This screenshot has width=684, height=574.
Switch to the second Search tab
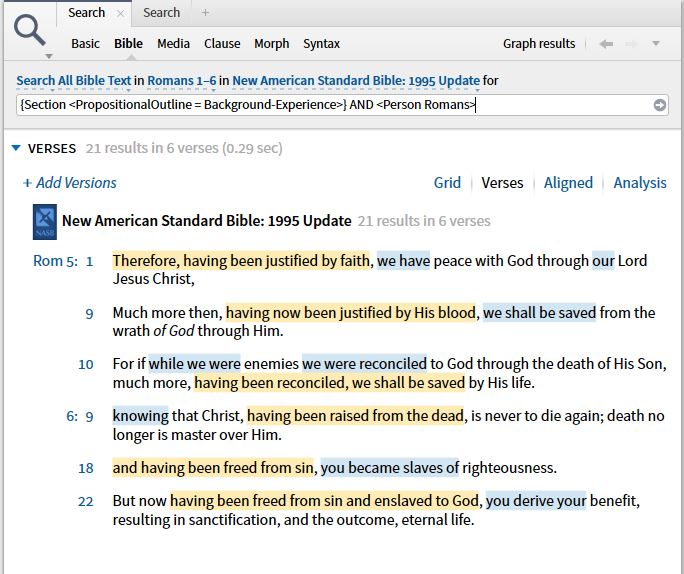pyautogui.click(x=161, y=13)
